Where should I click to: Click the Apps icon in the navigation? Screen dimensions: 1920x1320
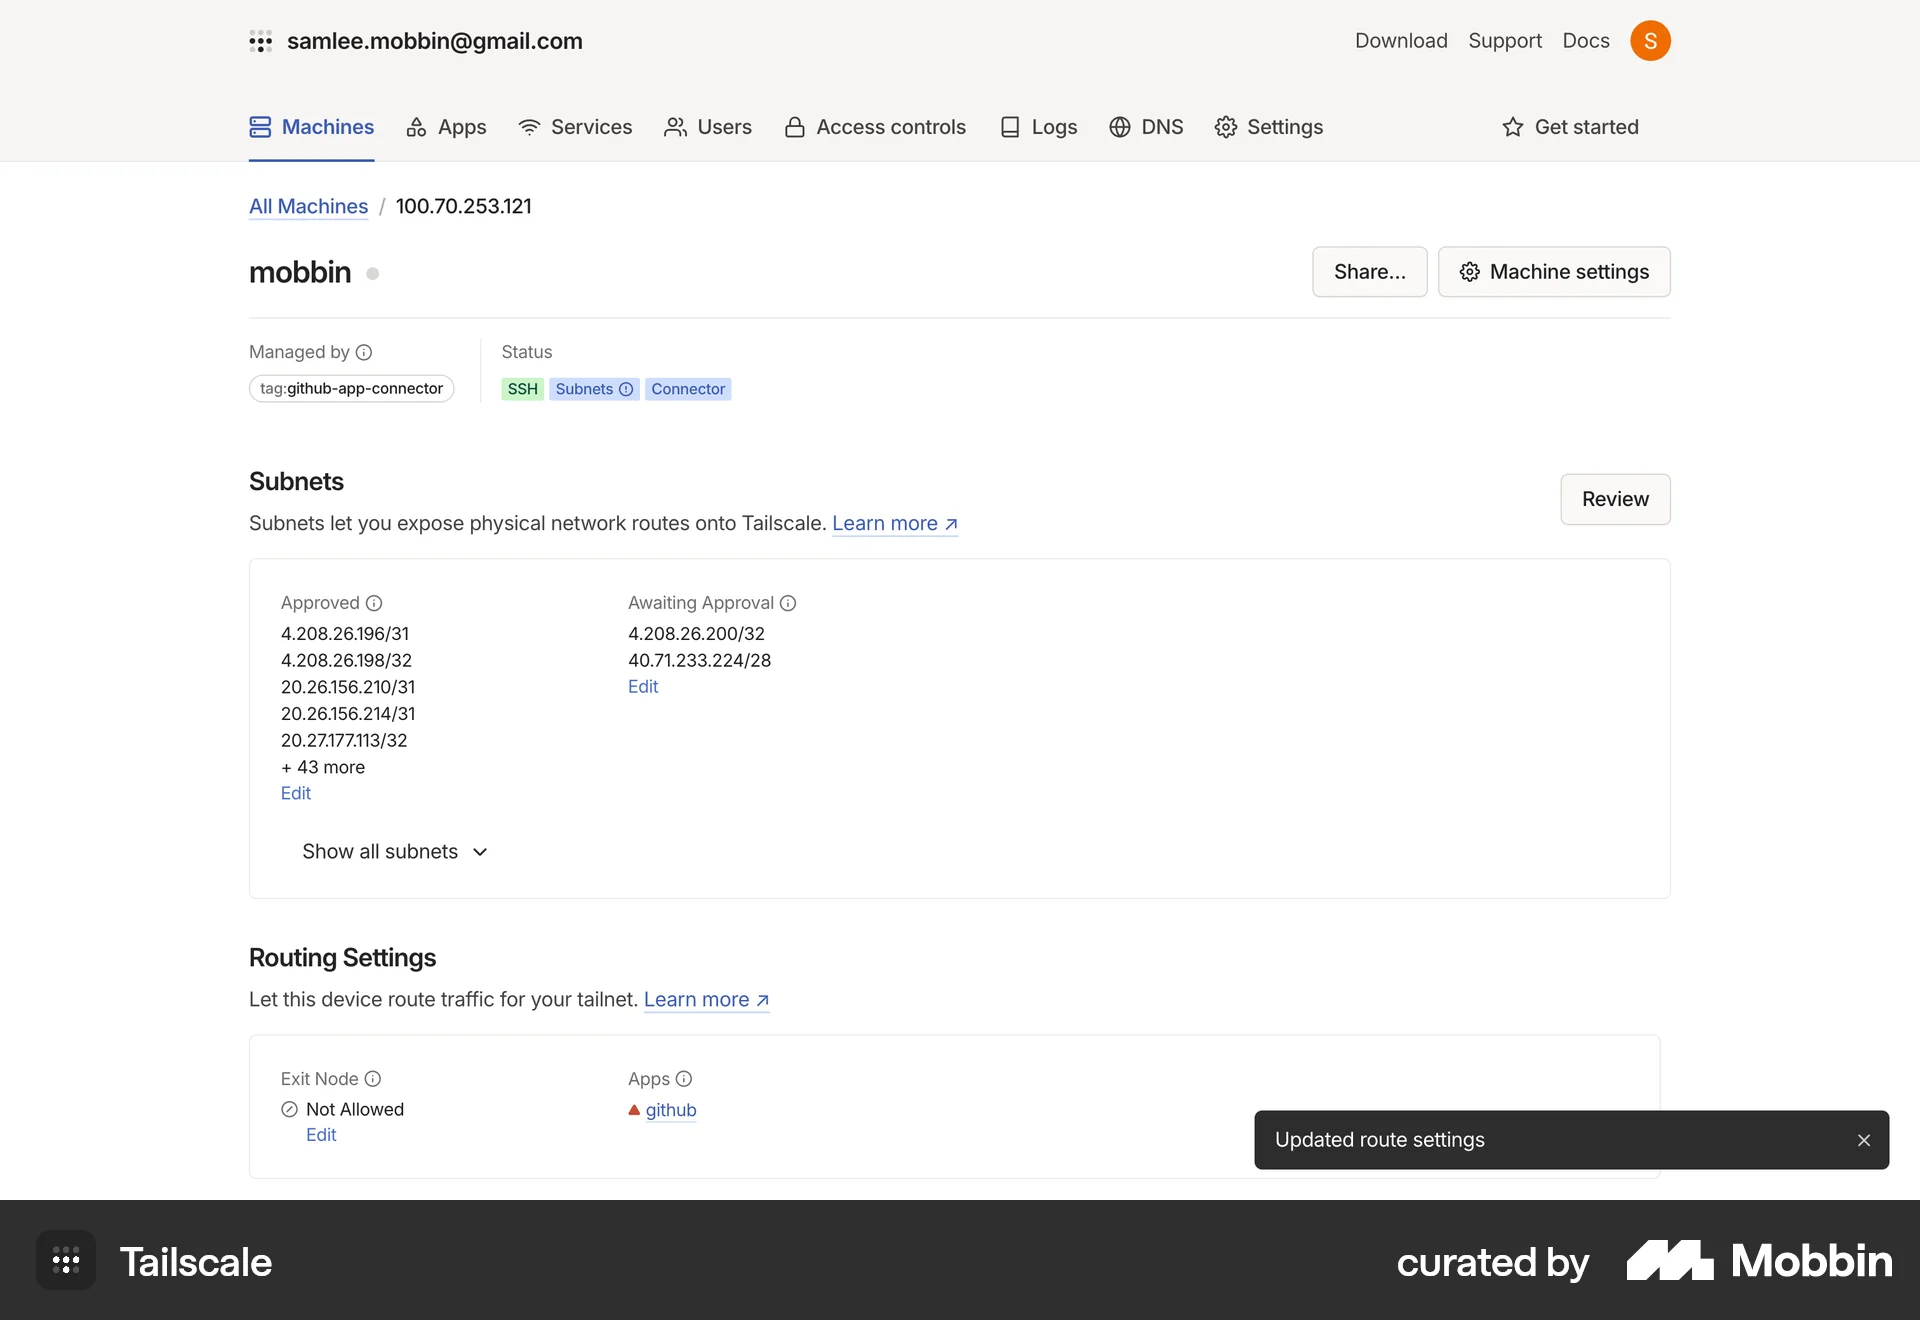pyautogui.click(x=417, y=127)
